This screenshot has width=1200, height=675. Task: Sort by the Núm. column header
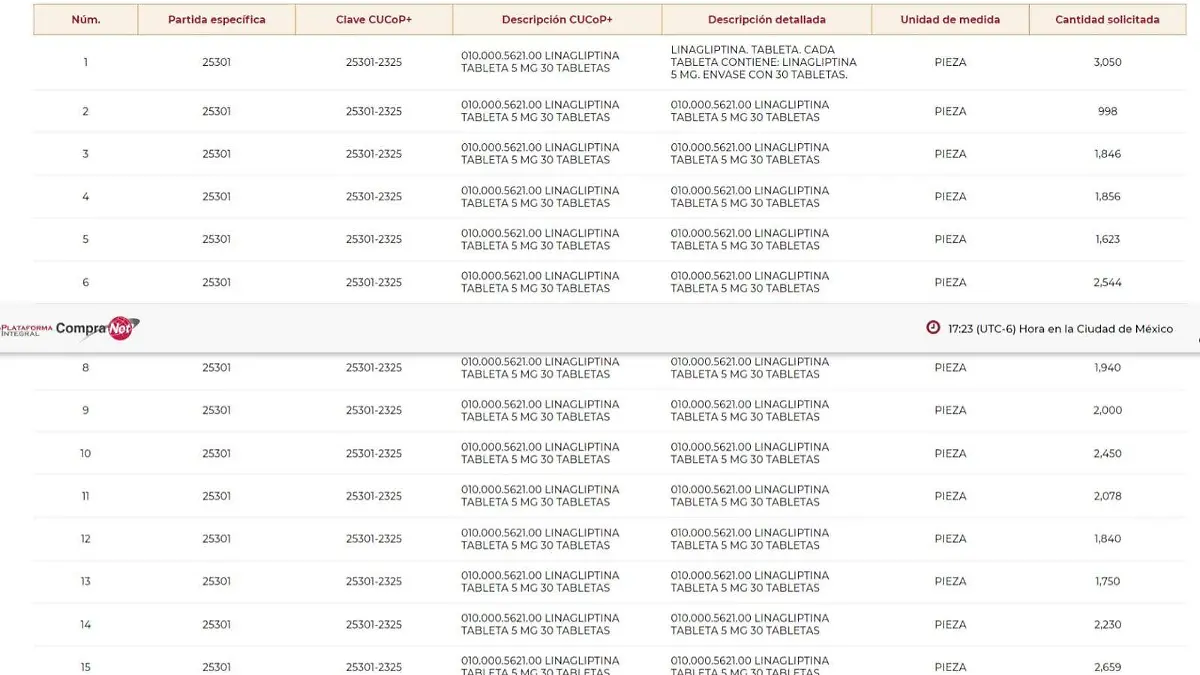[85, 20]
